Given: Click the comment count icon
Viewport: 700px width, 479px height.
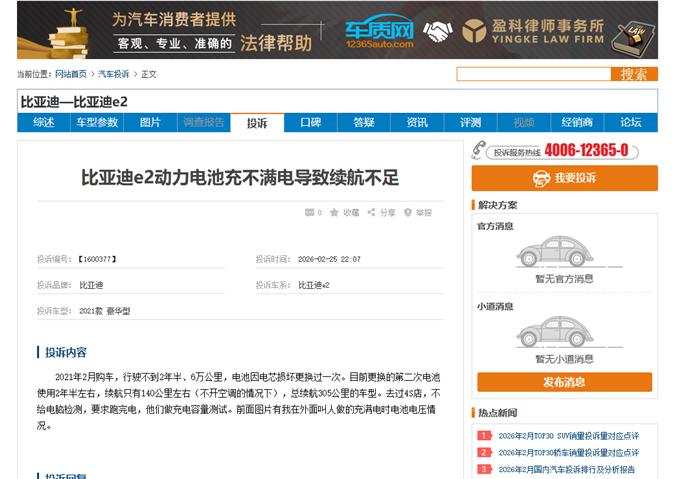Looking at the screenshot, I should (x=309, y=212).
